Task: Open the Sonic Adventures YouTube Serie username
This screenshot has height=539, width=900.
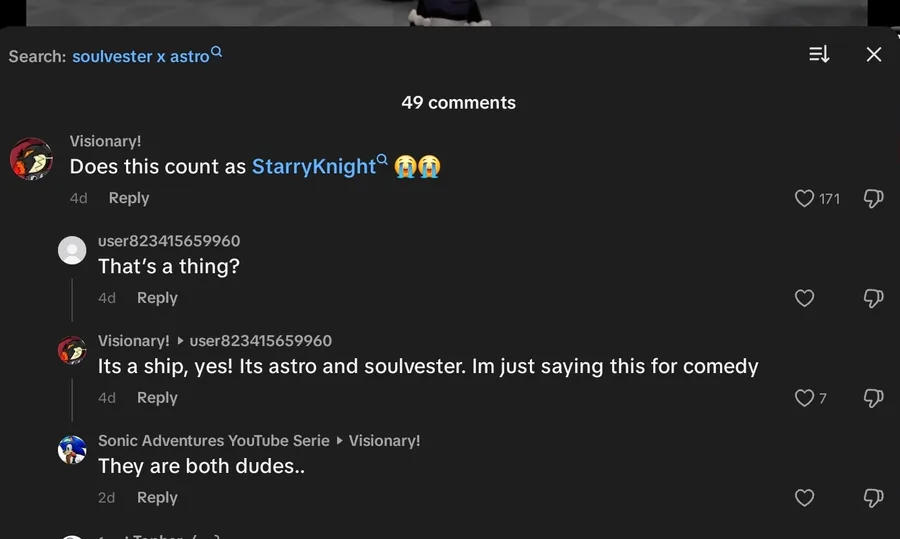Action: 213,441
